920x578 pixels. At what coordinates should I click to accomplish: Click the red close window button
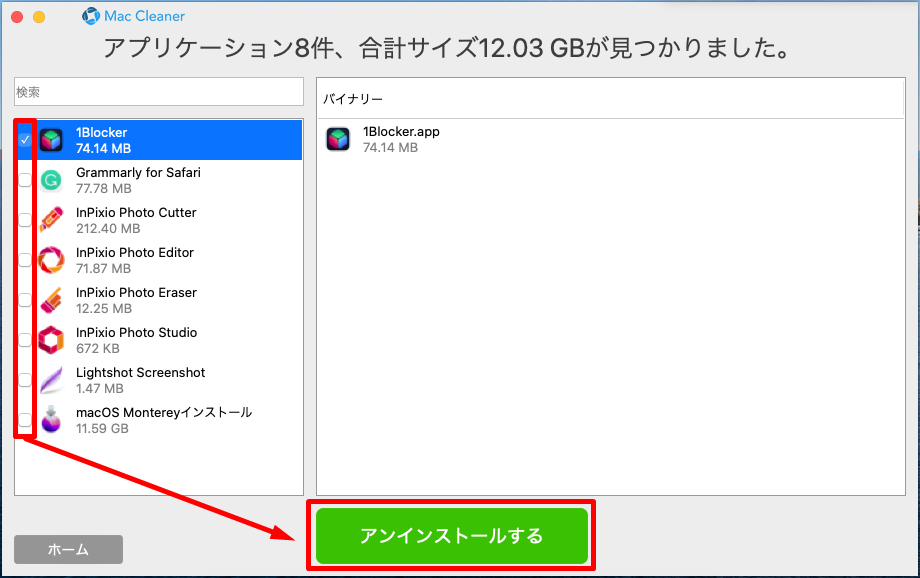(x=17, y=17)
